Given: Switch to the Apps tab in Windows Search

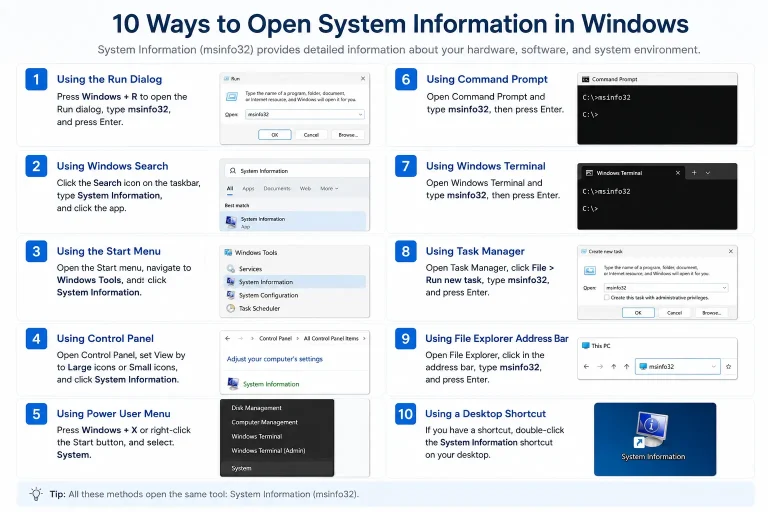Looking at the screenshot, I should (x=248, y=189).
